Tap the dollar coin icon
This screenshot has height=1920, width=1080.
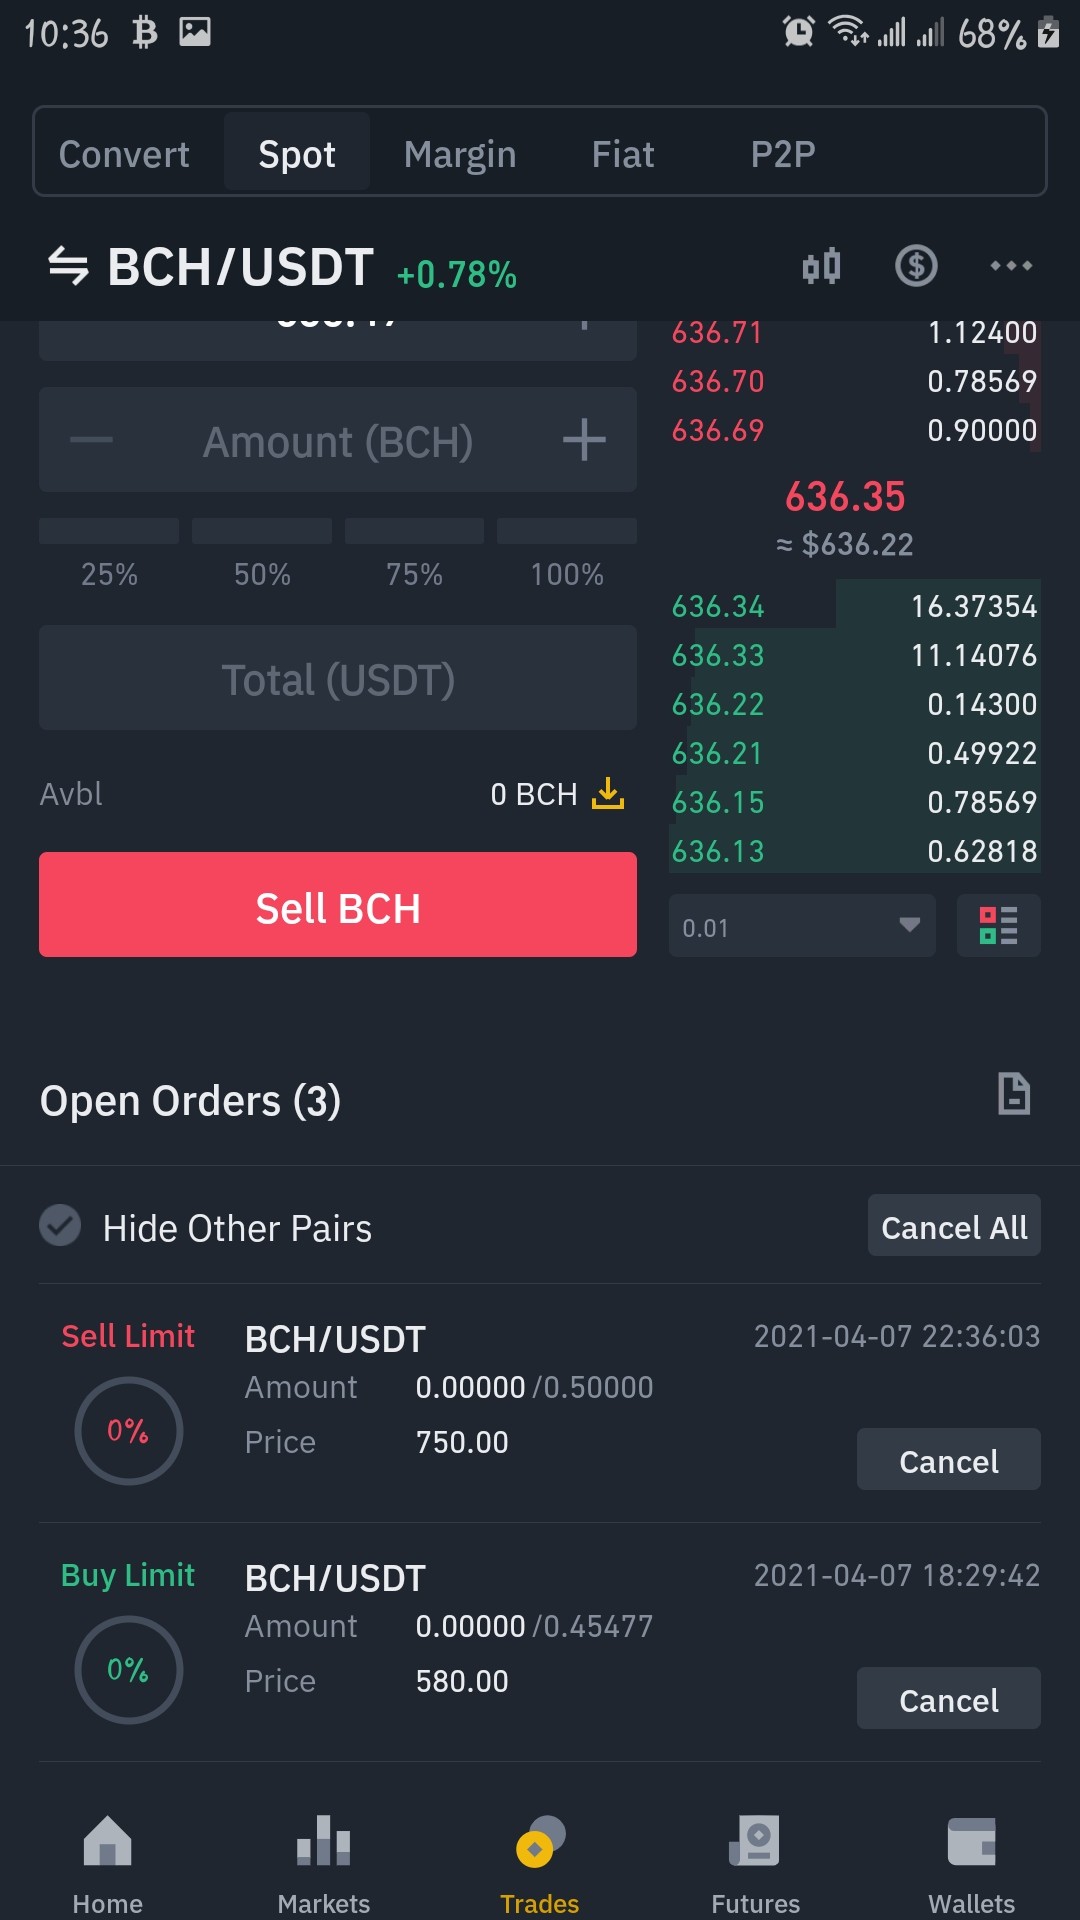[916, 266]
